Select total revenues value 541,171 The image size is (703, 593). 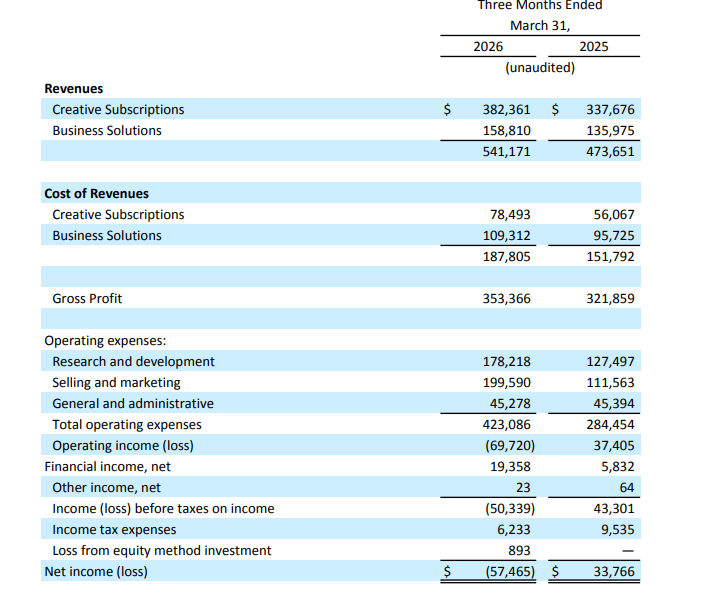(506, 152)
